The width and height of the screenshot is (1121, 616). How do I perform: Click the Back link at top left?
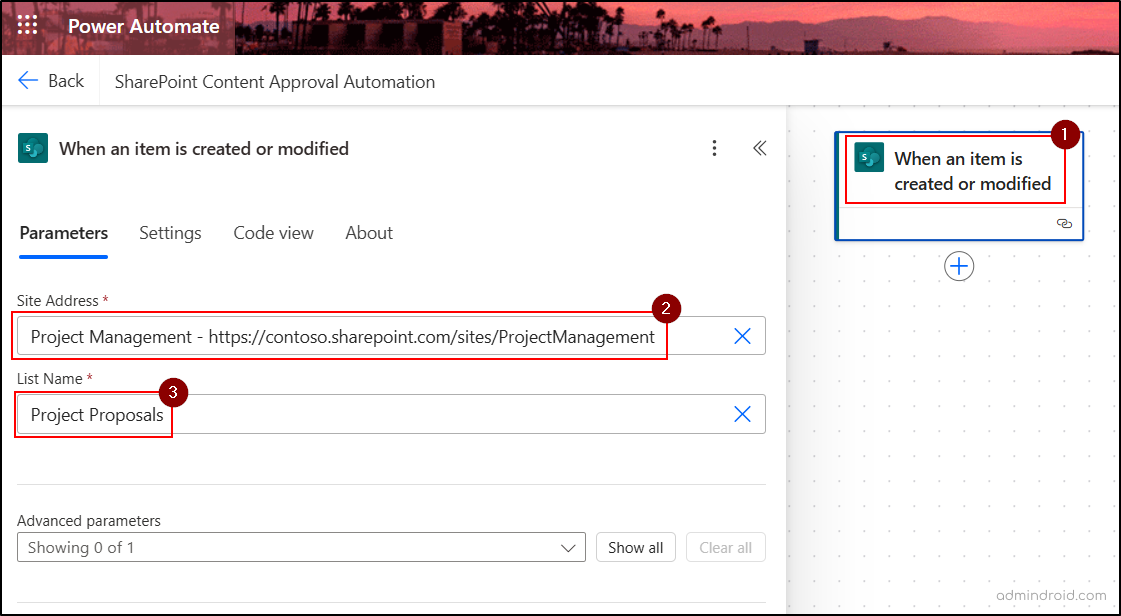click(x=65, y=80)
